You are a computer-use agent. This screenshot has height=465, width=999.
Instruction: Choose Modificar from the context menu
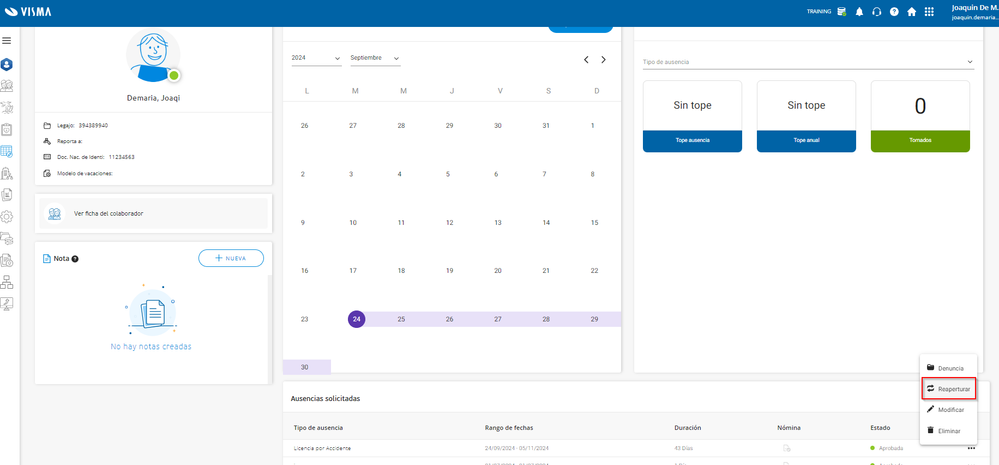tap(948, 410)
